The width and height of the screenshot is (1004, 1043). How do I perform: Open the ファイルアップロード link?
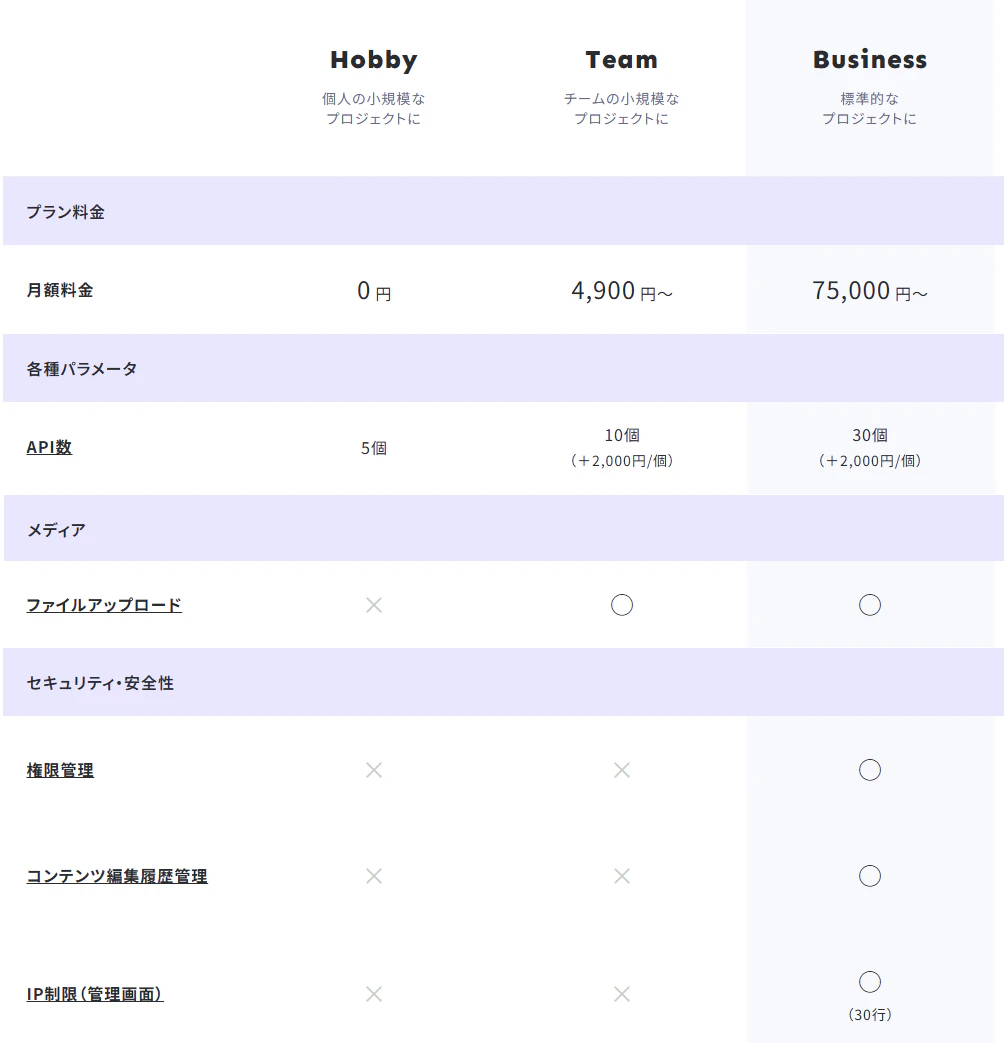(104, 605)
